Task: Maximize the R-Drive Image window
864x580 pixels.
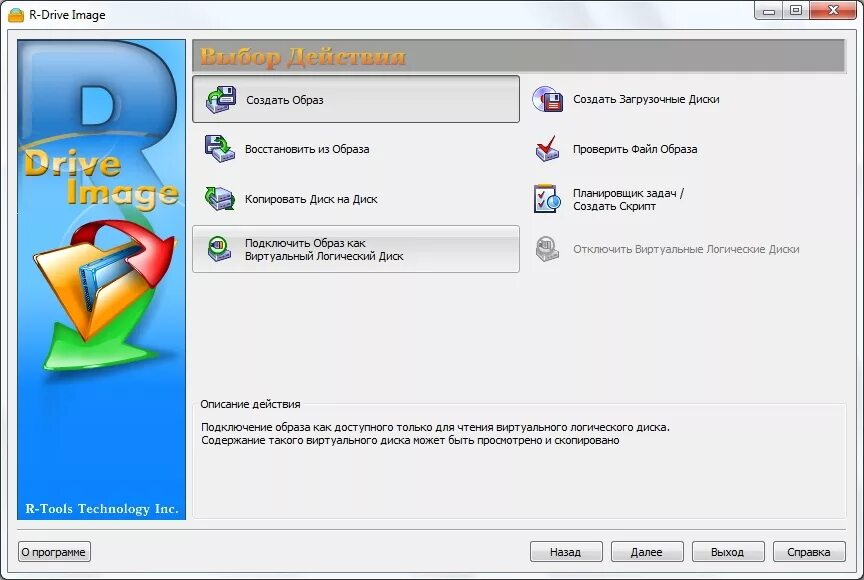Action: [796, 10]
